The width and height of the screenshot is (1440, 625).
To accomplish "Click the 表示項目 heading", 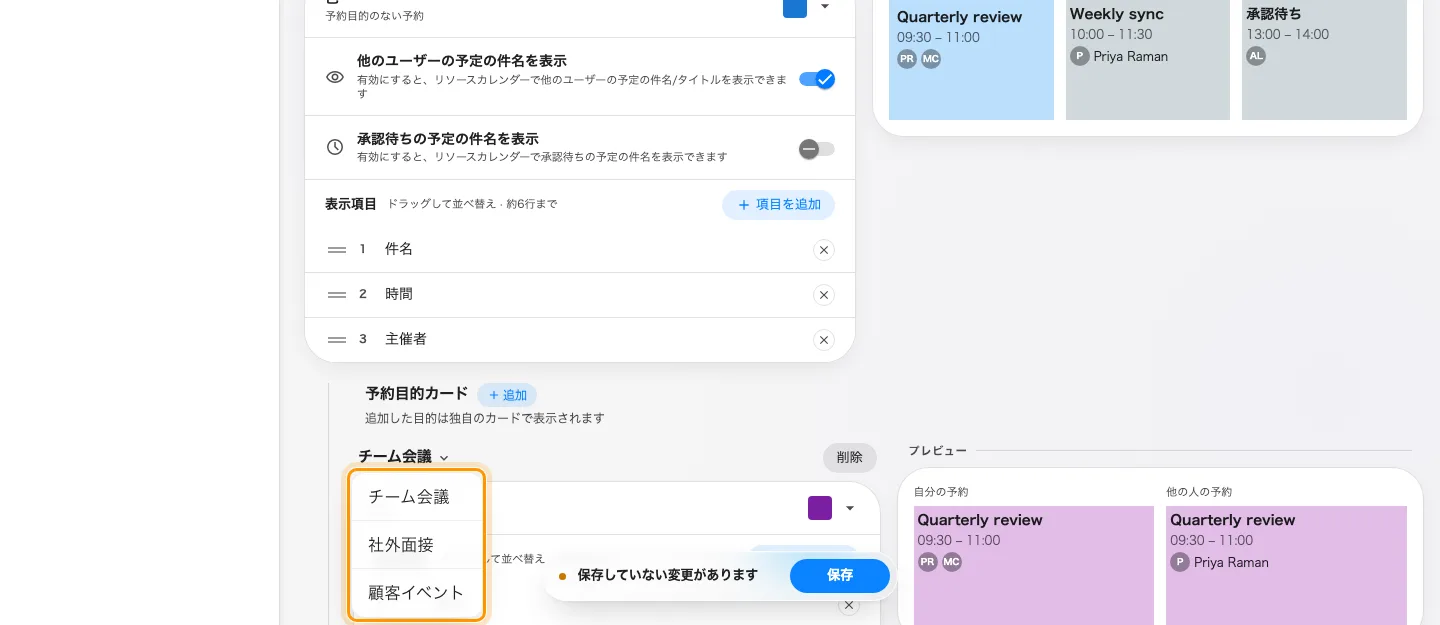I will pos(350,204).
